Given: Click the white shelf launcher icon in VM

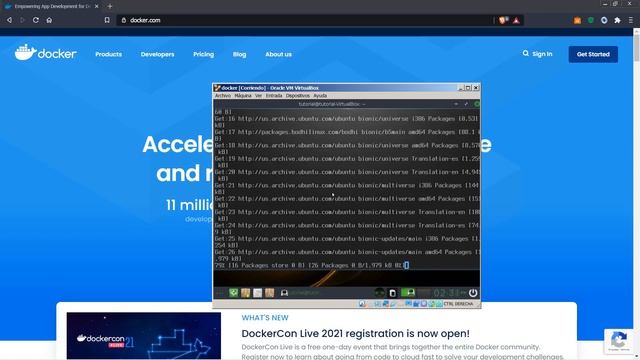Looking at the screenshot, I should 258,293.
